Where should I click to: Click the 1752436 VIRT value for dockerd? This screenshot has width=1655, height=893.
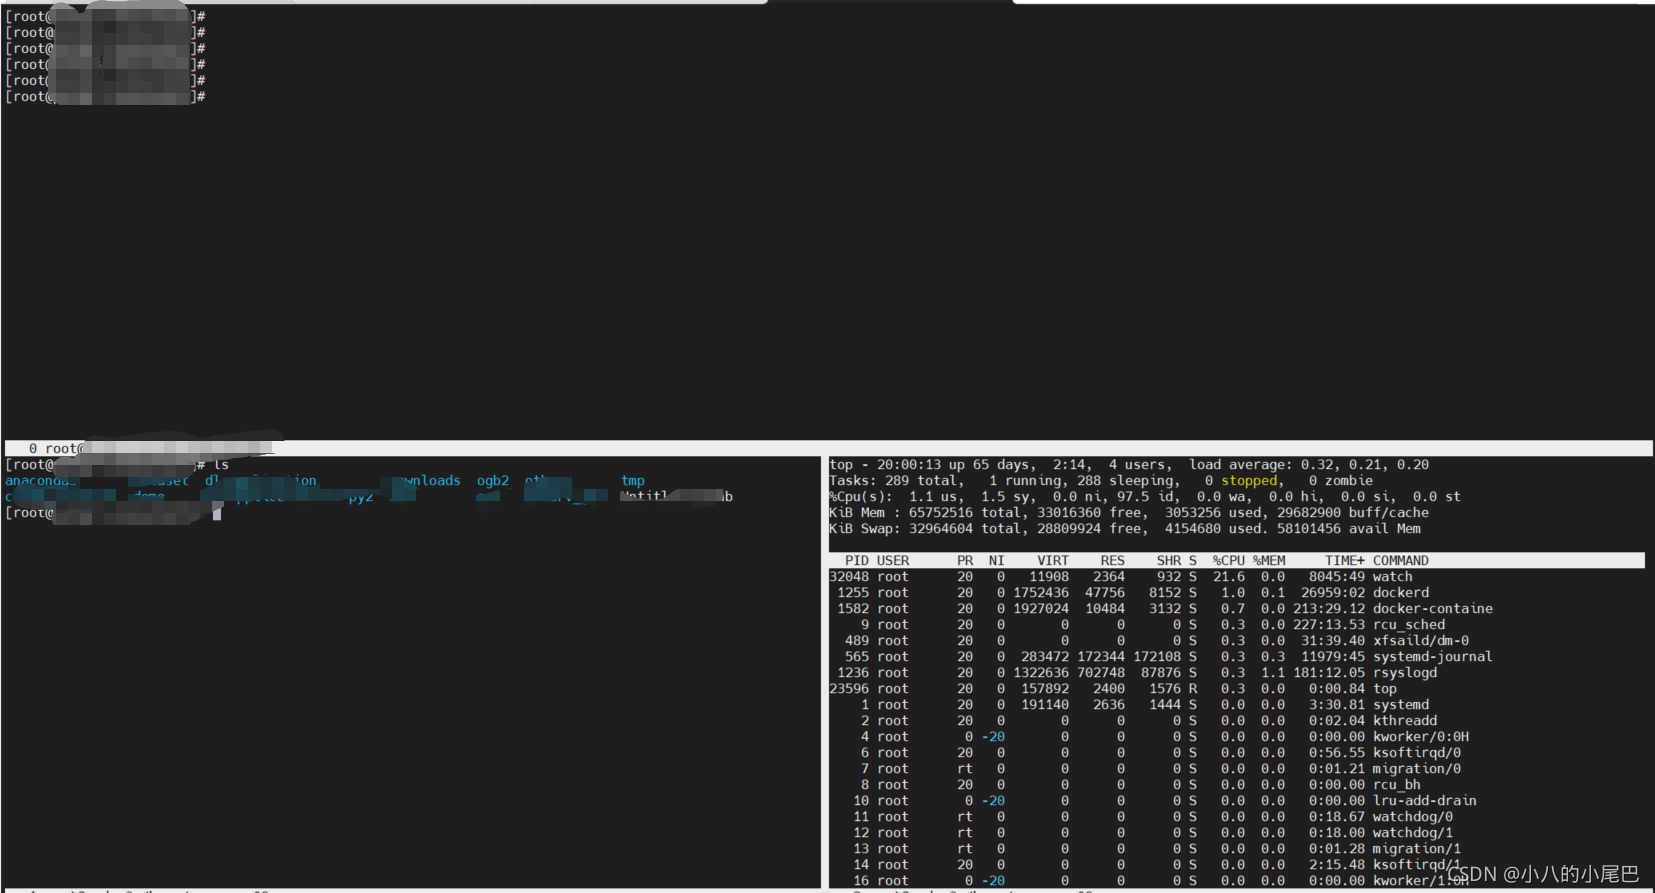pos(1041,593)
